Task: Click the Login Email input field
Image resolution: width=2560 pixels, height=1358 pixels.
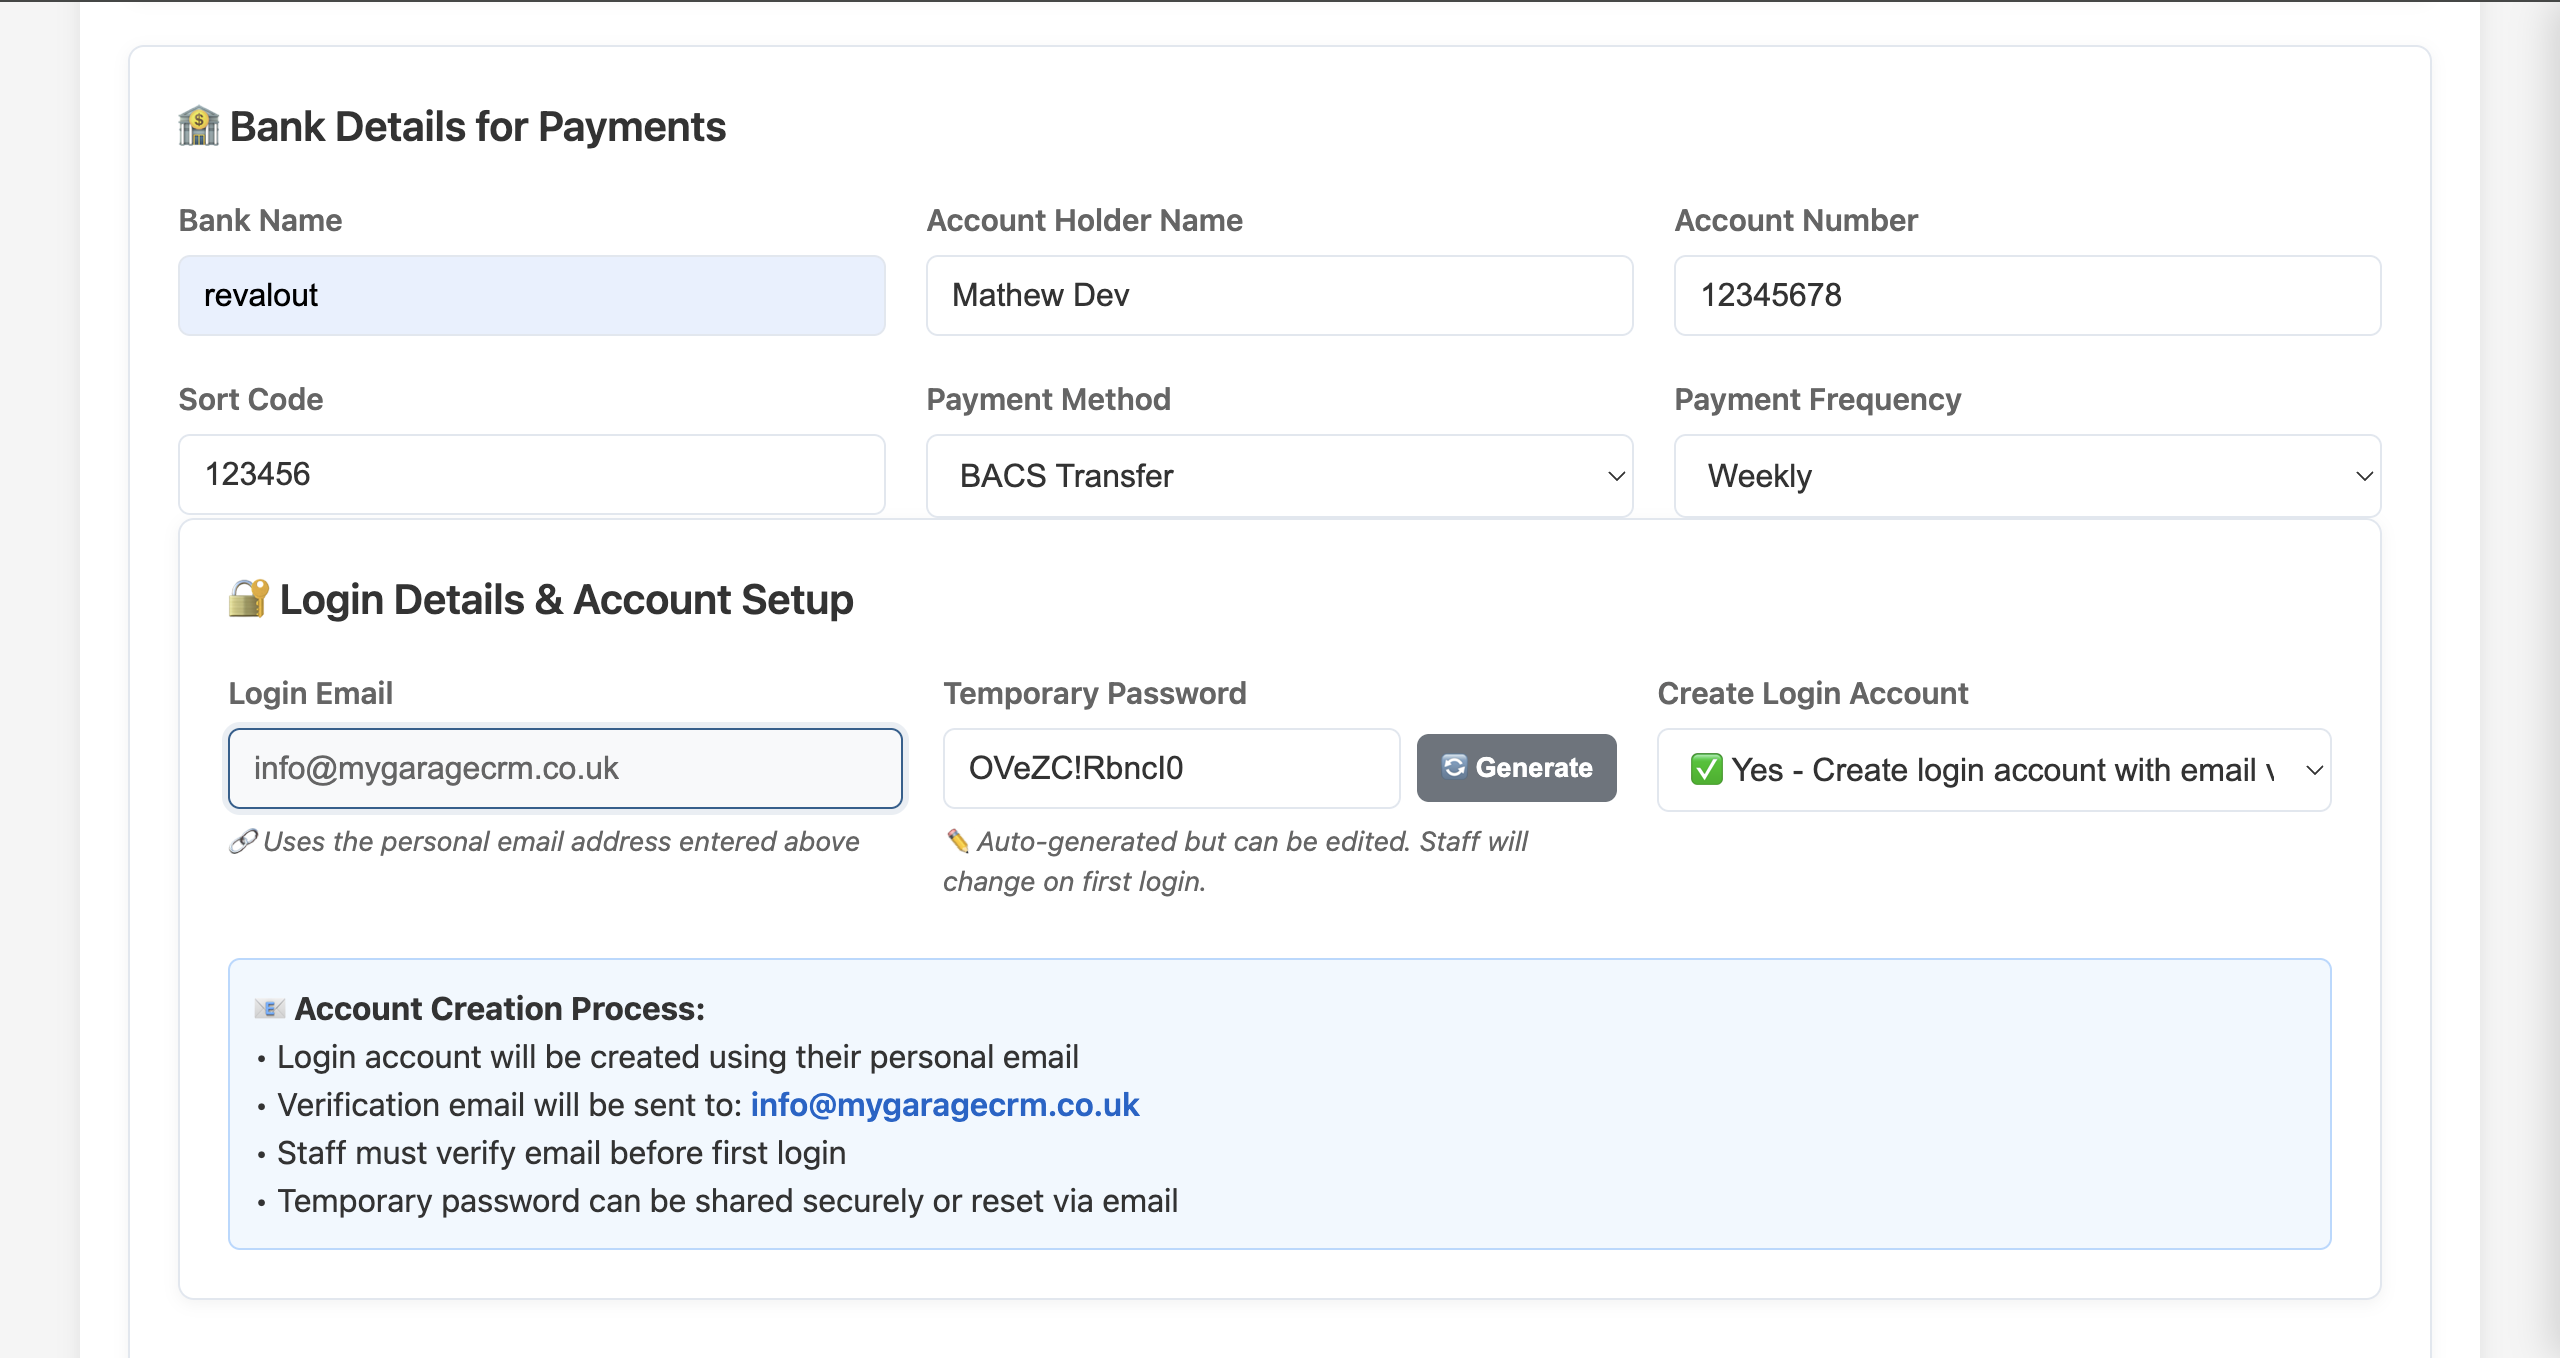Action: 565,768
